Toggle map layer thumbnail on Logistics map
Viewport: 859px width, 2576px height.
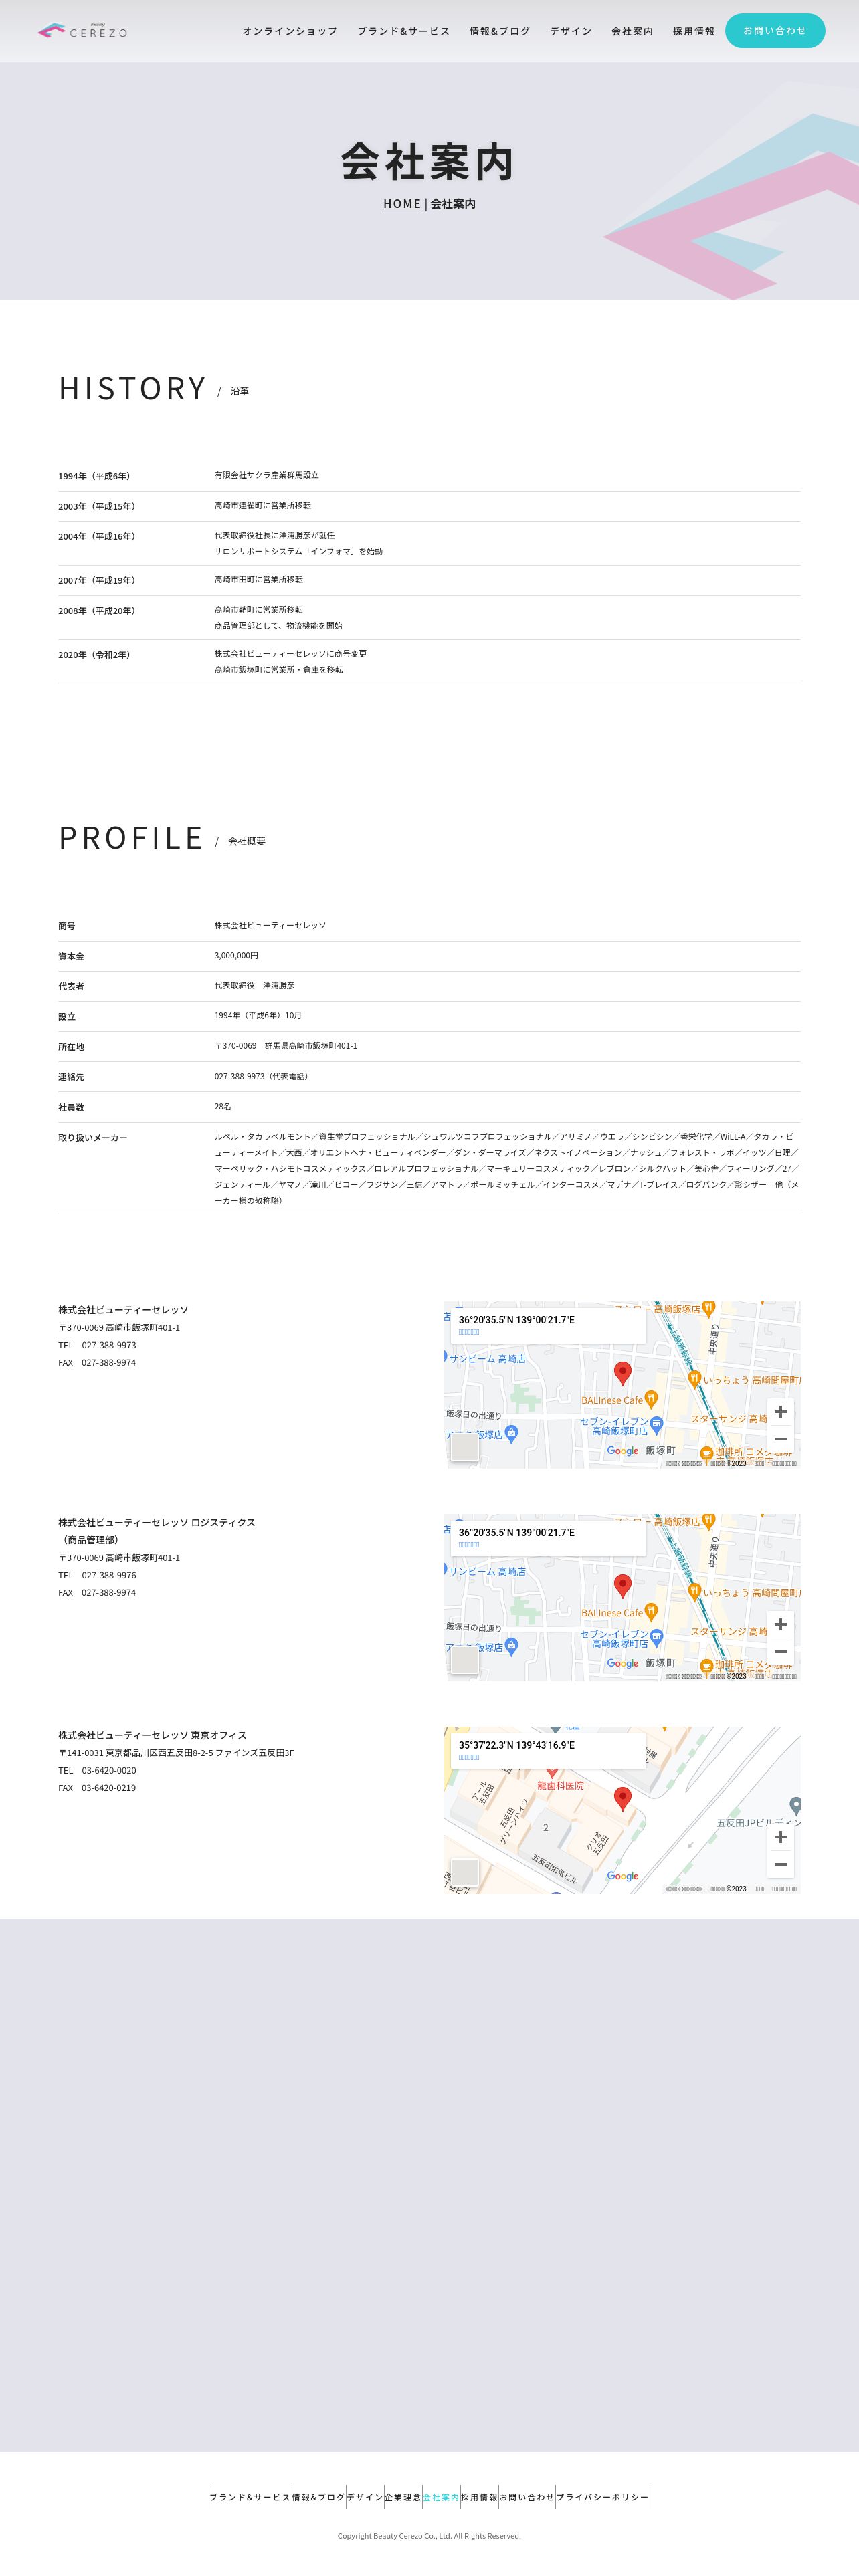tap(464, 1660)
